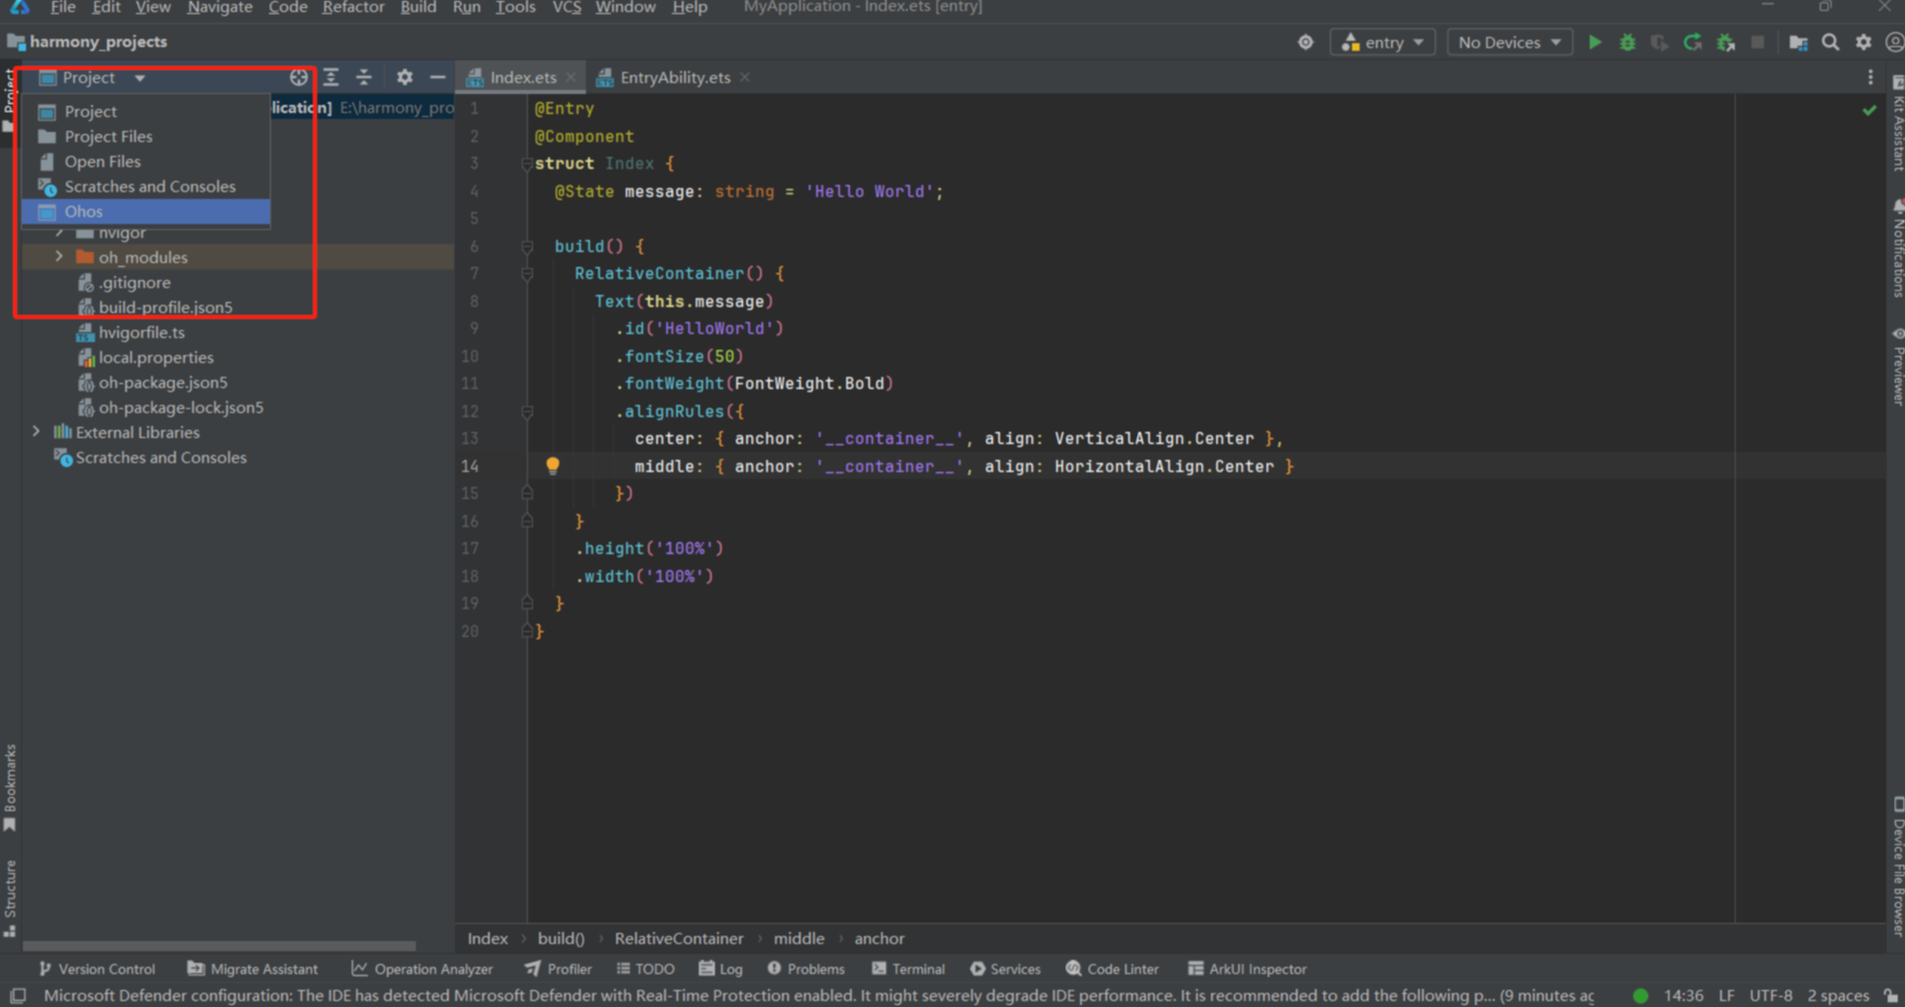Open the No Devices selector dropdown
The width and height of the screenshot is (1905, 1007).
coord(1509,42)
